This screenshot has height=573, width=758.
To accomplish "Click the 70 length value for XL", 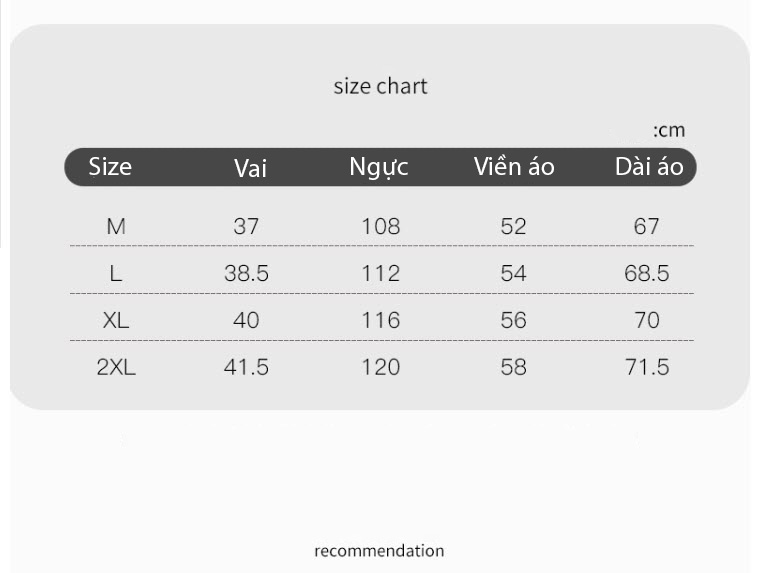I will [x=647, y=320].
